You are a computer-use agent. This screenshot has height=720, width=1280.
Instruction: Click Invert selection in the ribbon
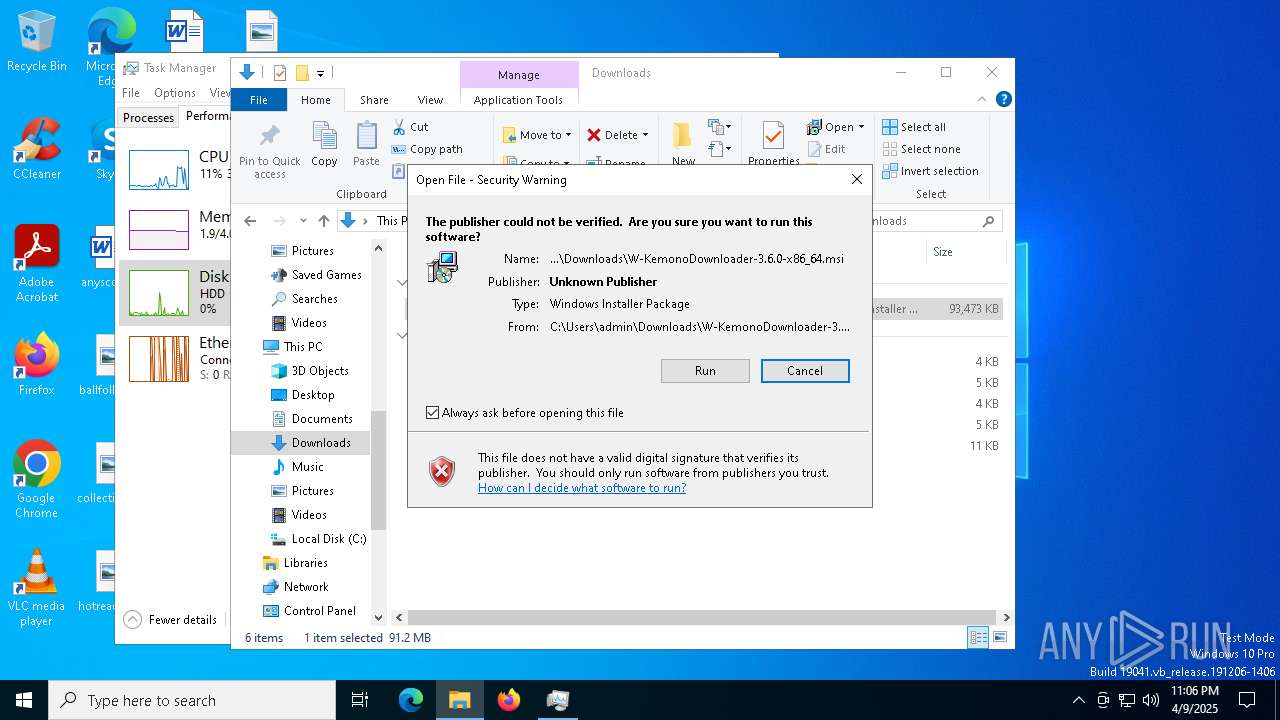click(930, 171)
